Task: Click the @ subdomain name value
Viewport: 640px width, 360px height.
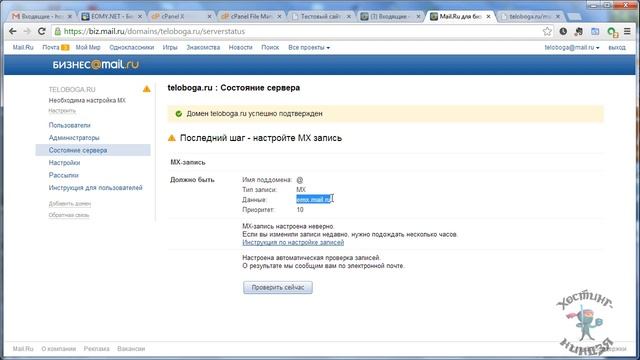Action: coord(300,180)
